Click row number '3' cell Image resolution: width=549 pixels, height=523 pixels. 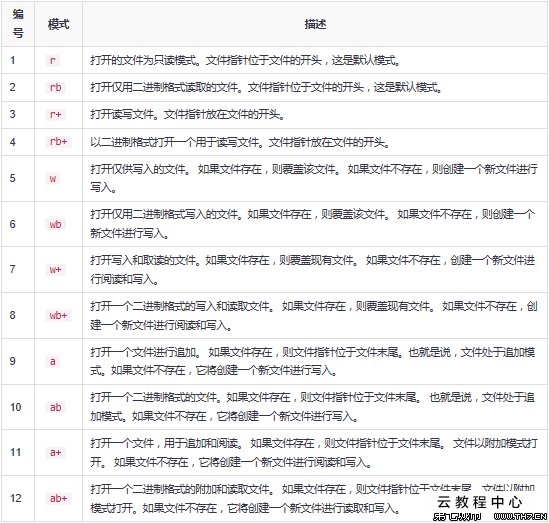tap(18, 114)
